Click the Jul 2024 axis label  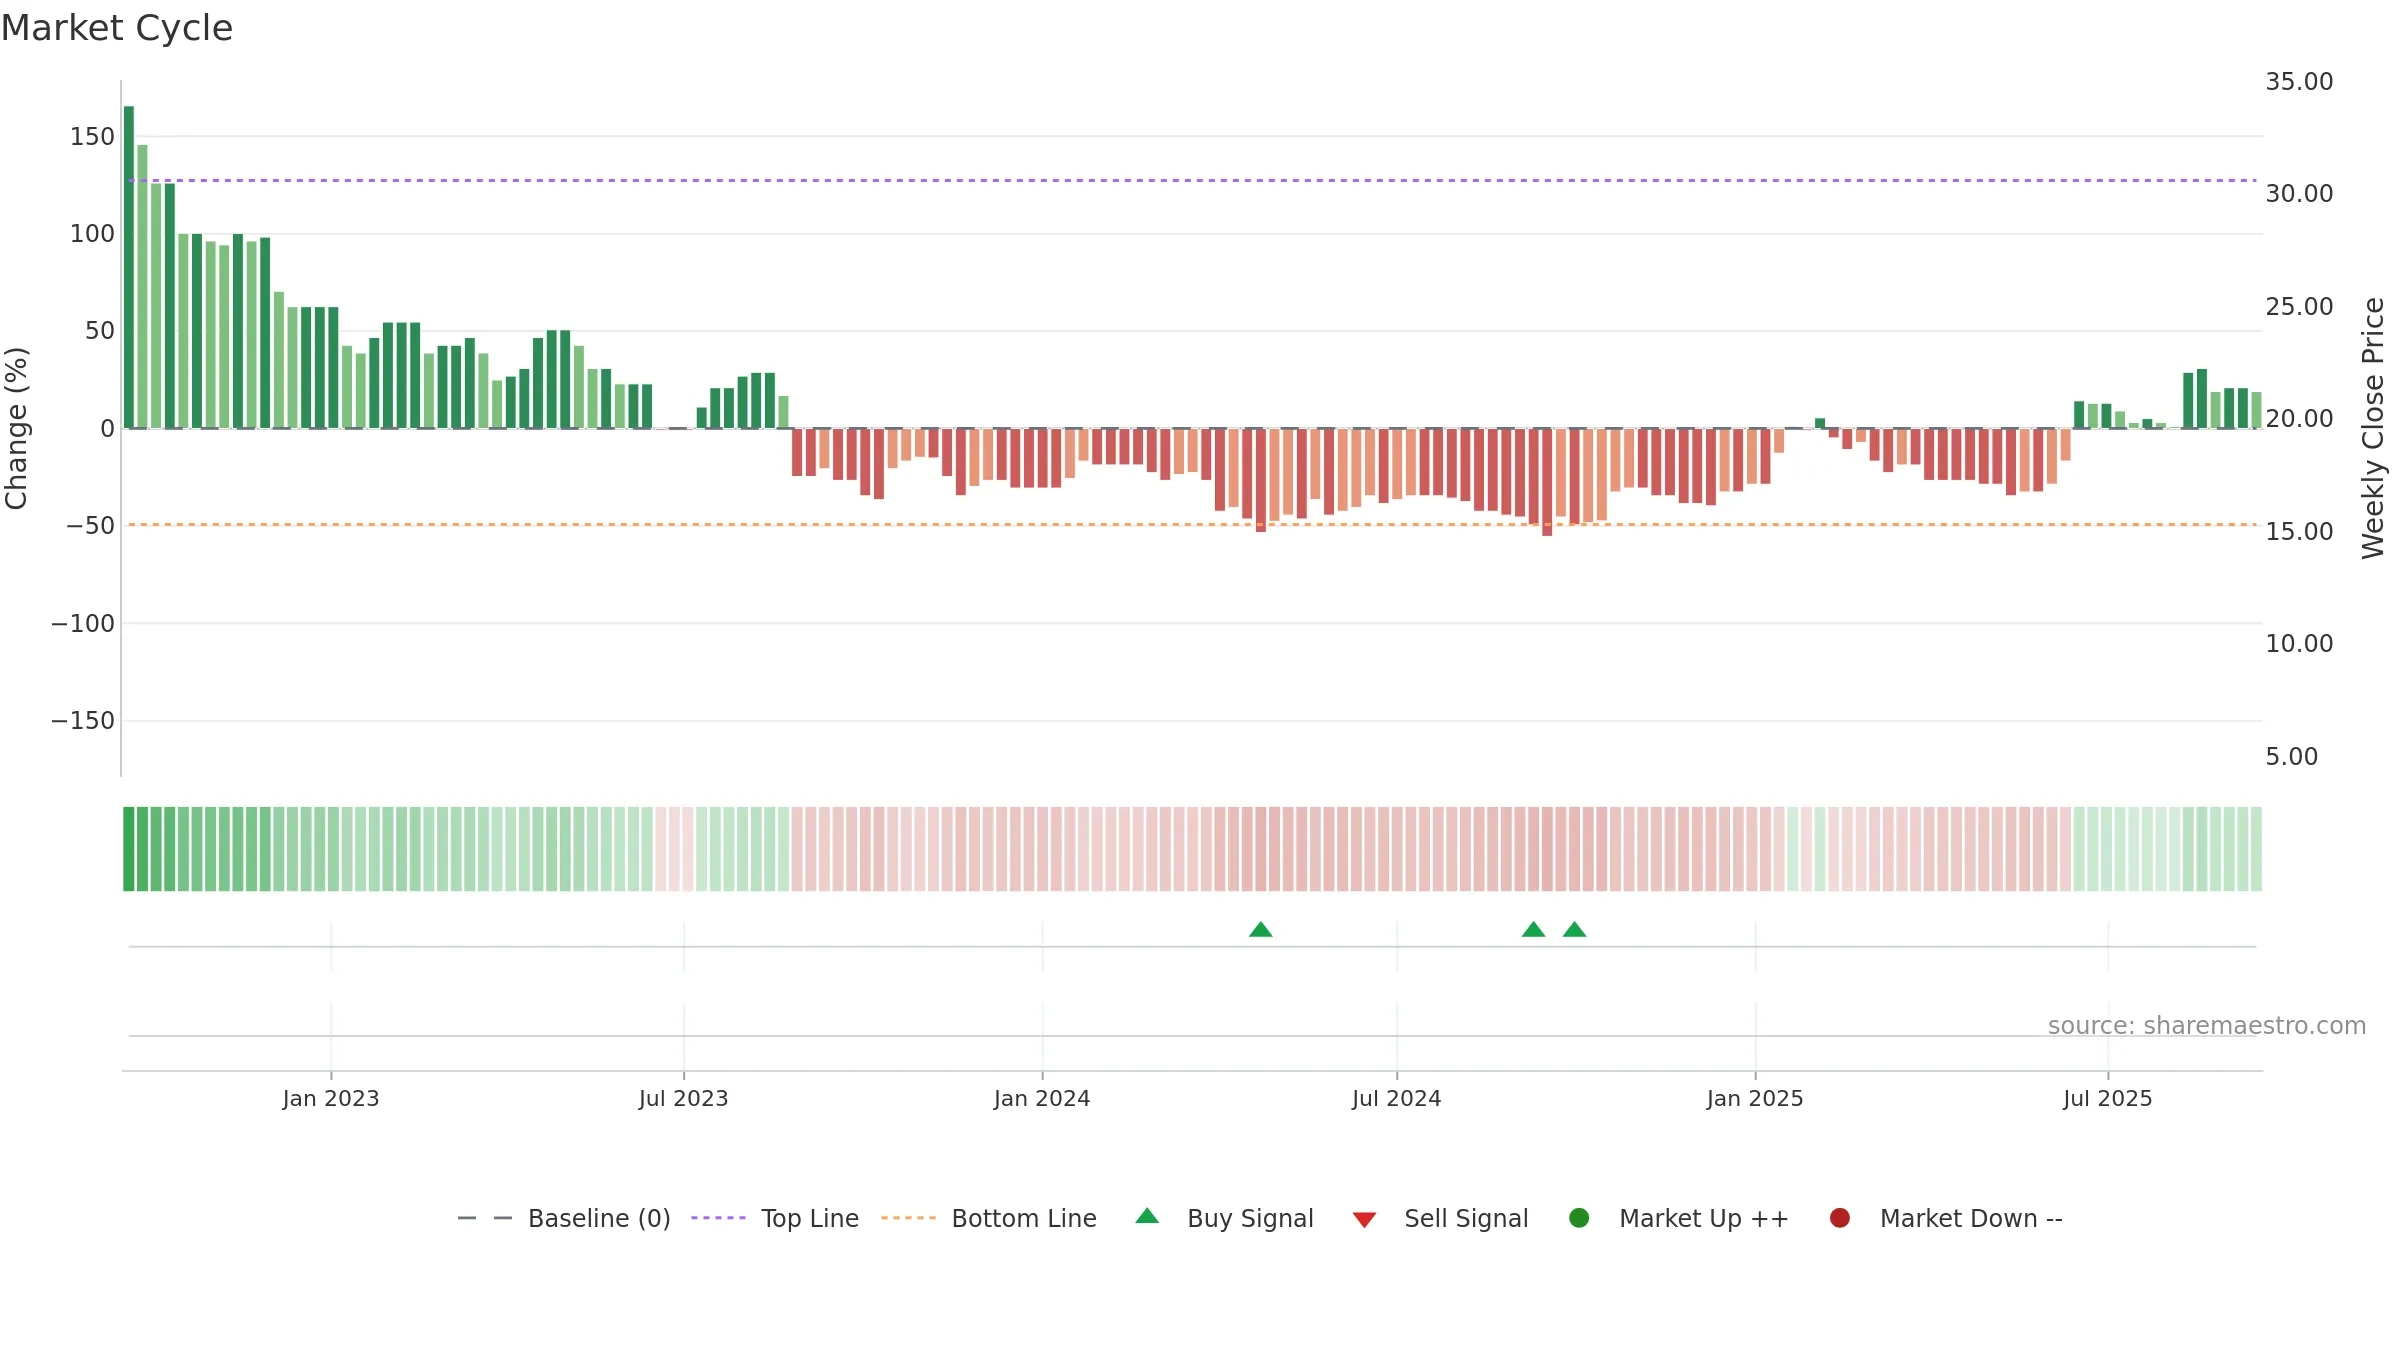pos(1397,1099)
